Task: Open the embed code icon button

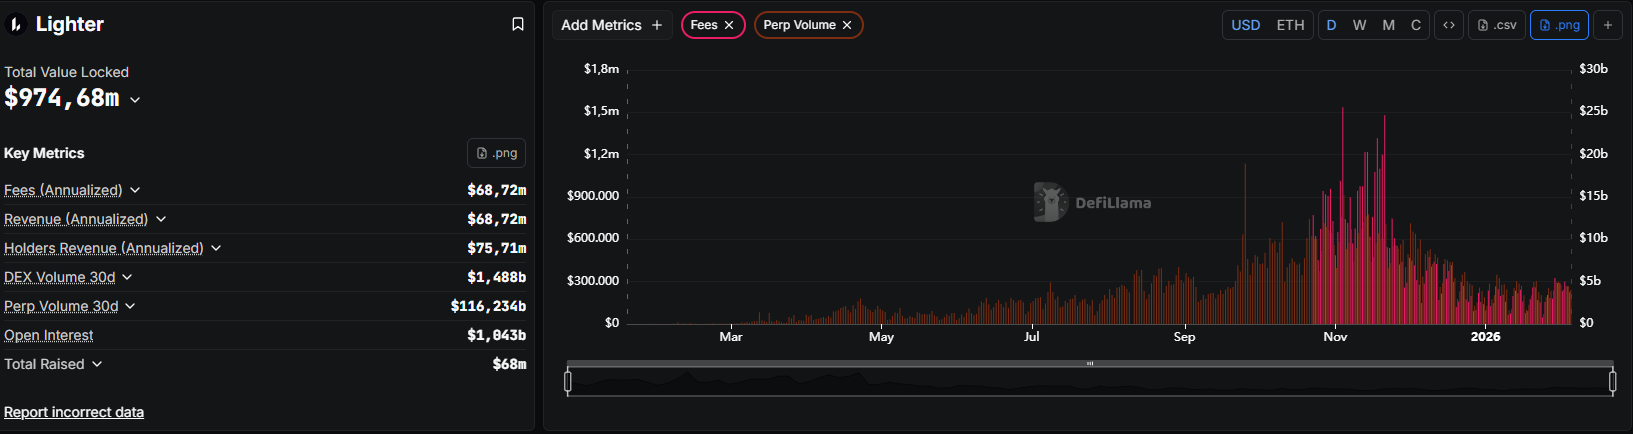Action: click(x=1449, y=25)
